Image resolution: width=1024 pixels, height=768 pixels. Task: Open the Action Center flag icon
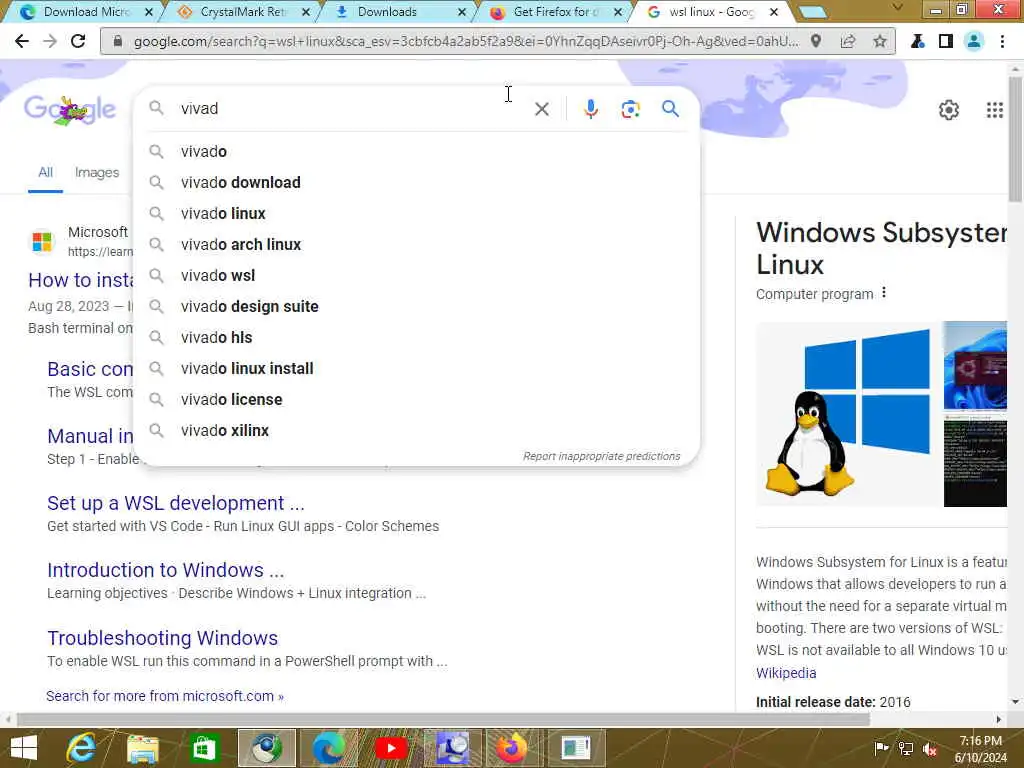[x=881, y=748]
